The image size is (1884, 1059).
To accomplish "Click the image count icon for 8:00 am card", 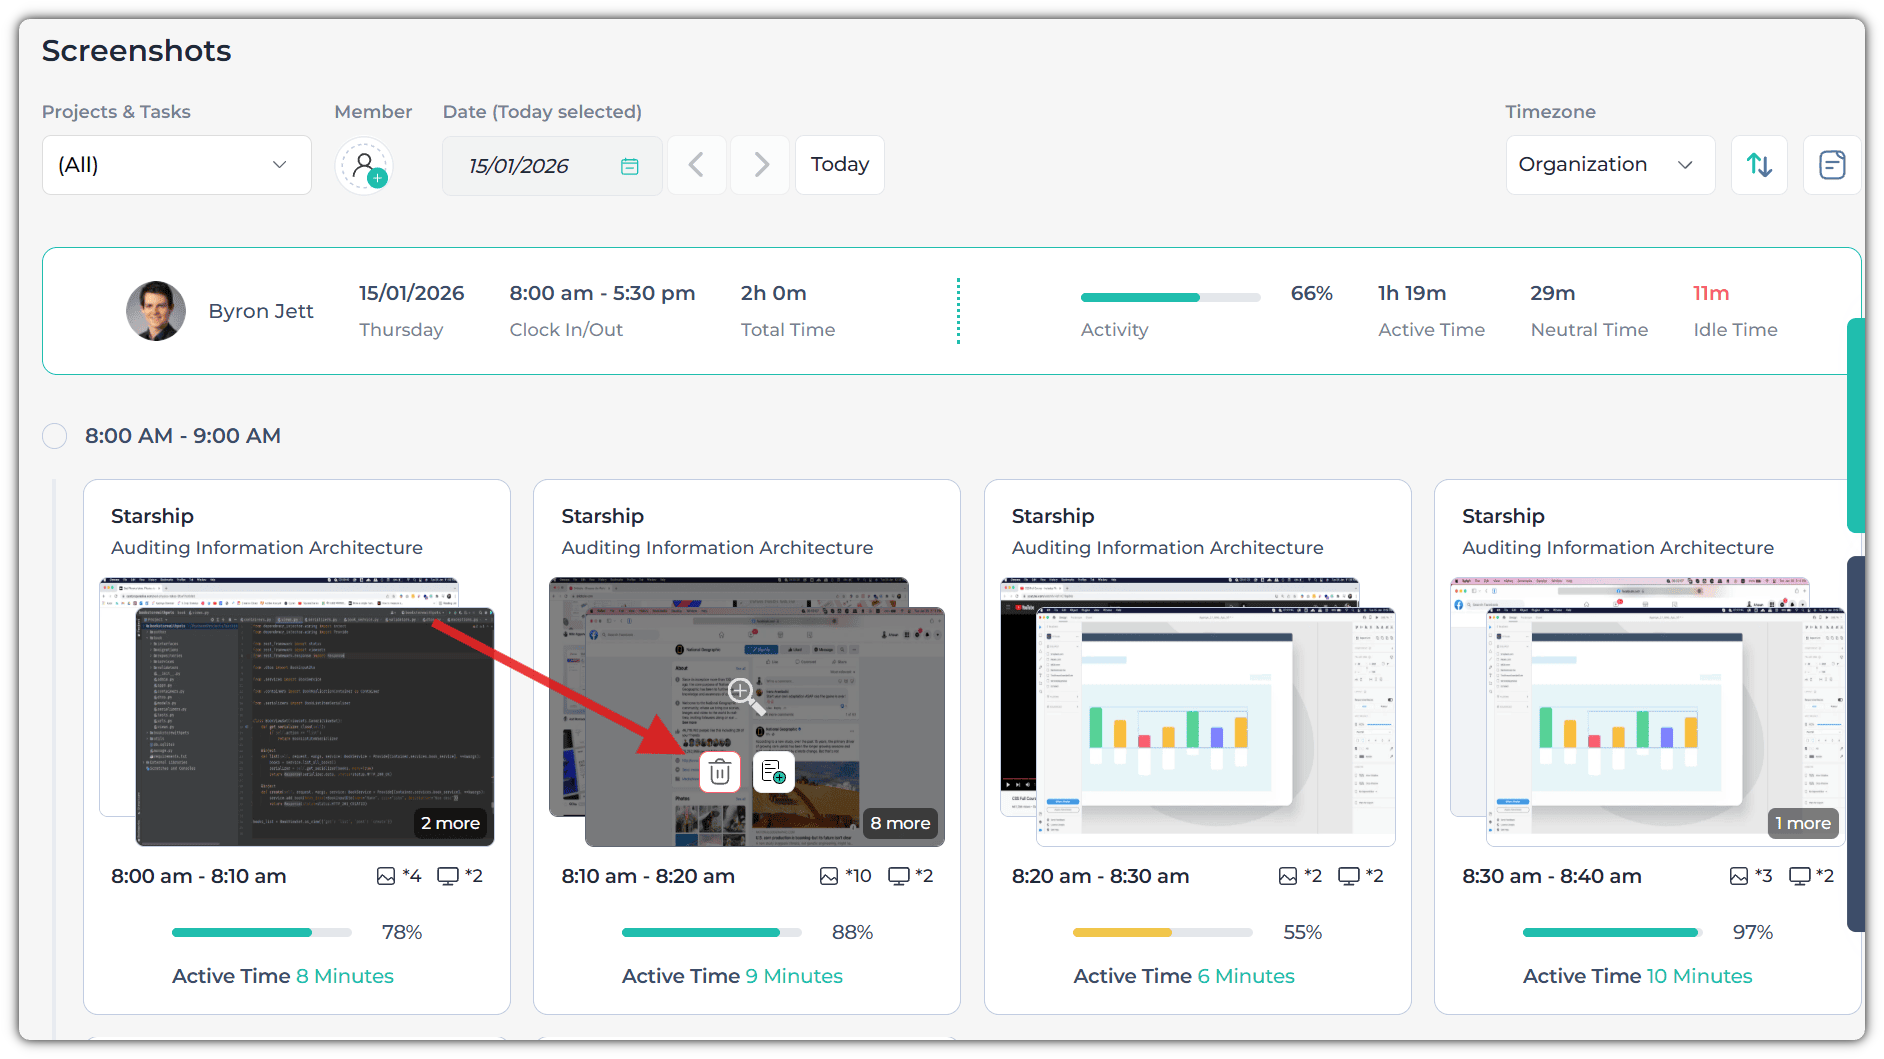I will tap(386, 876).
